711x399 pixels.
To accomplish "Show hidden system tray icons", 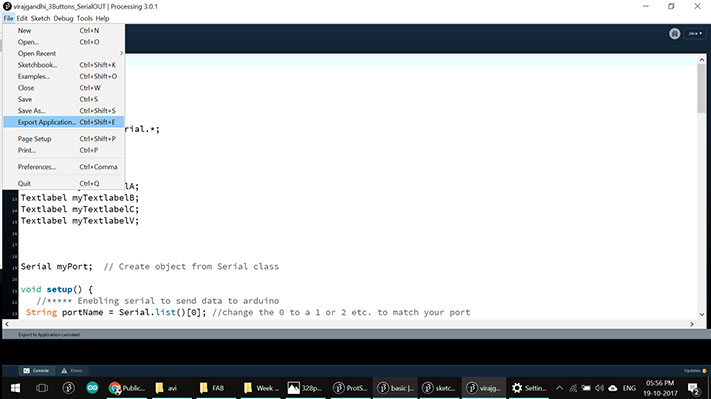I will coord(560,388).
